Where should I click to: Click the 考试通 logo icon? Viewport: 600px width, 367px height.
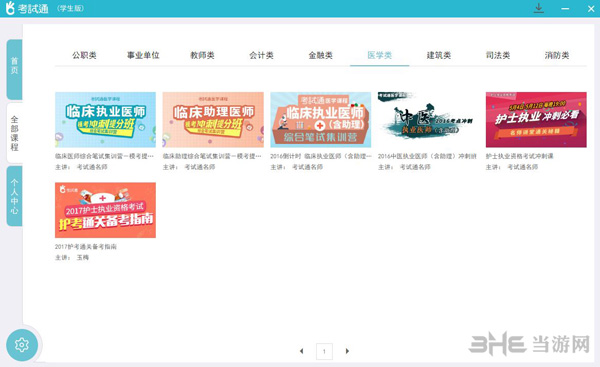click(10, 8)
